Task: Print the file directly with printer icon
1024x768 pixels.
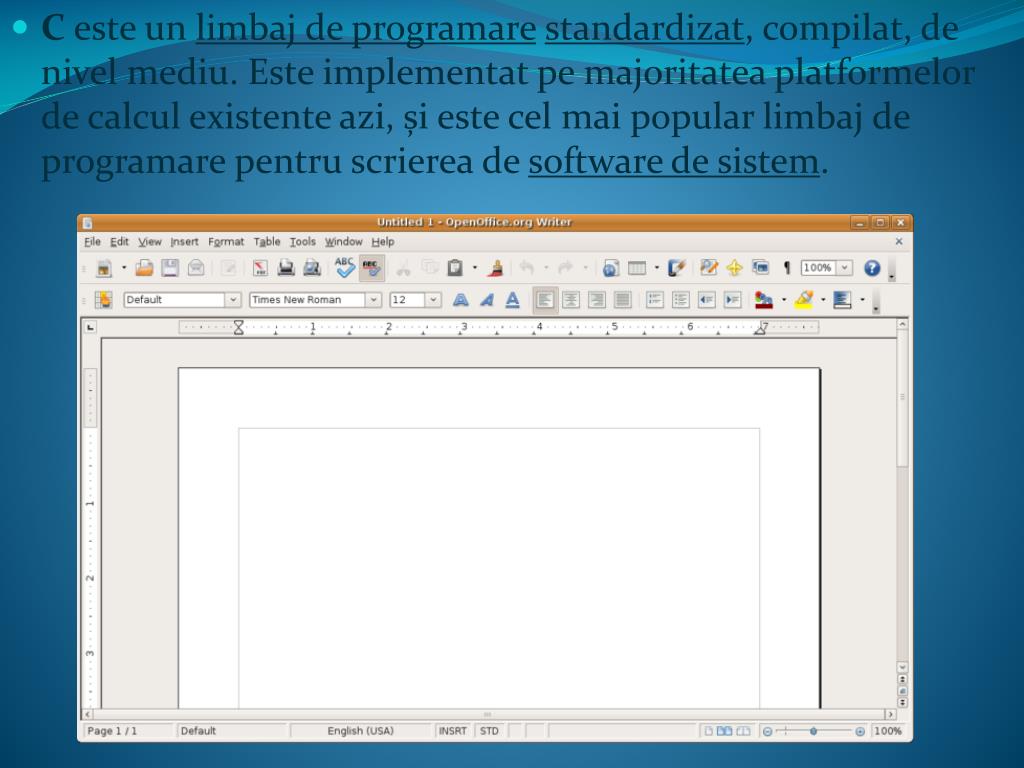Action: 286,268
